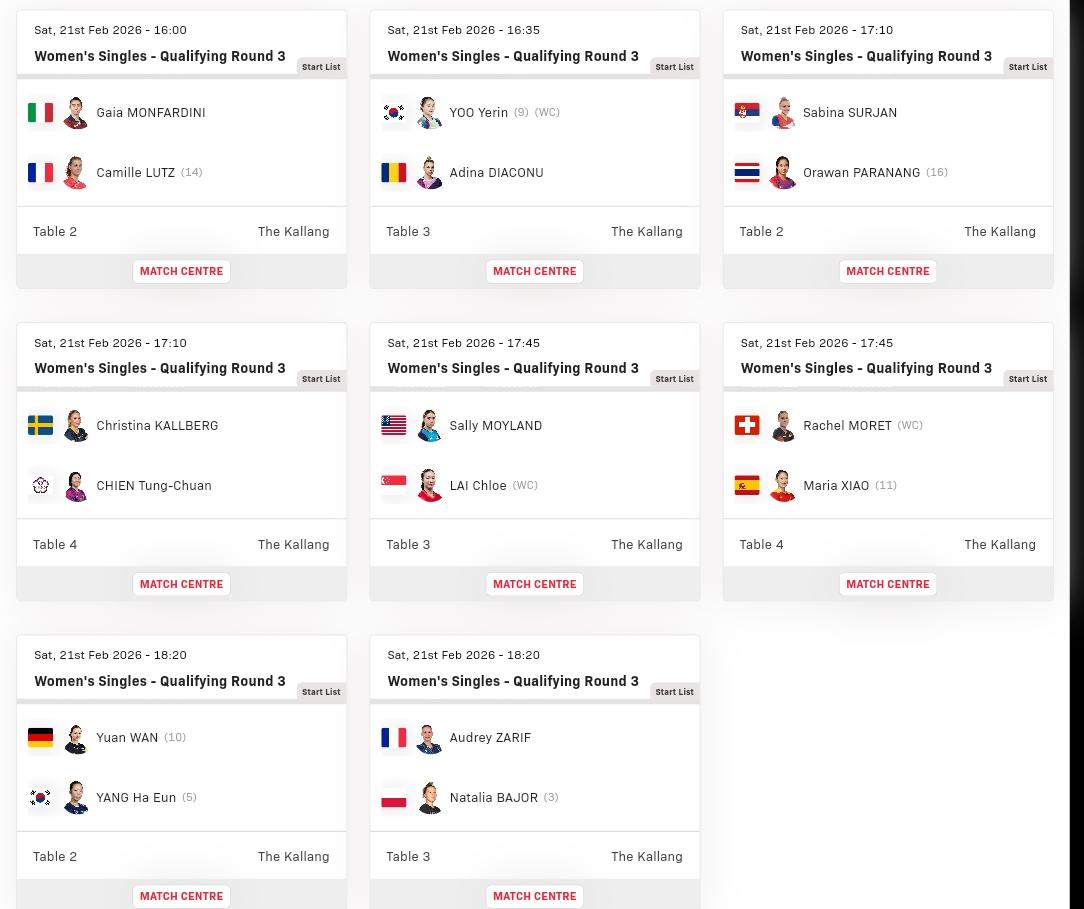Click Adina Diaconu's player avatar

(429, 173)
